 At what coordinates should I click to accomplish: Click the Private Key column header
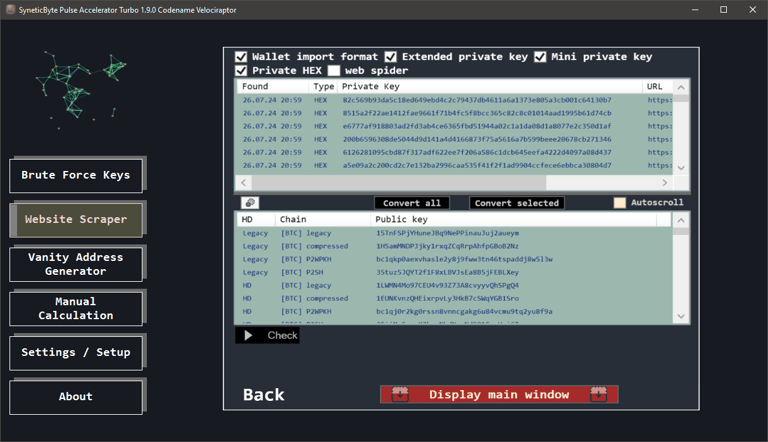(x=490, y=86)
